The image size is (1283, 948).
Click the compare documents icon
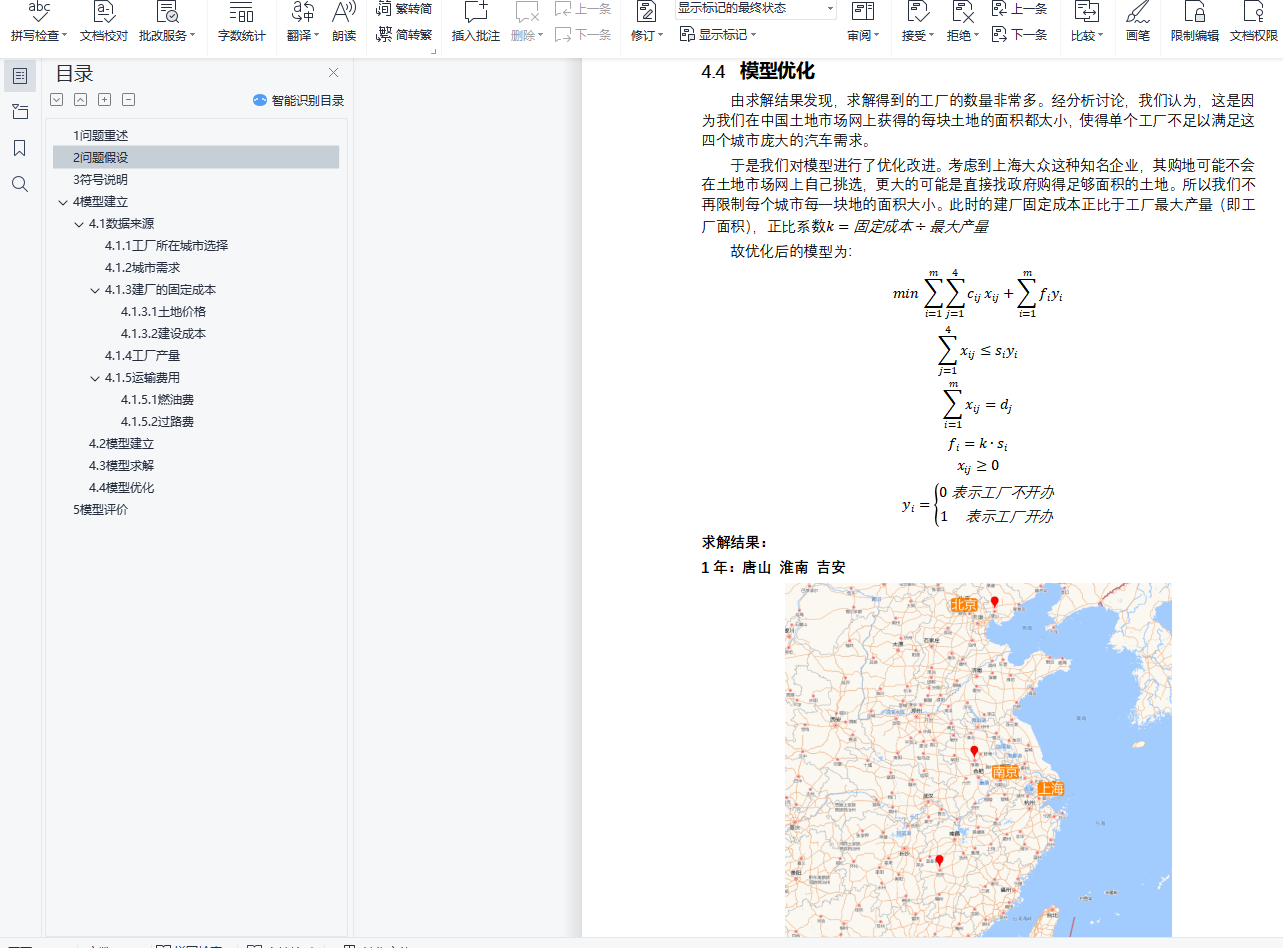(x=1086, y=22)
